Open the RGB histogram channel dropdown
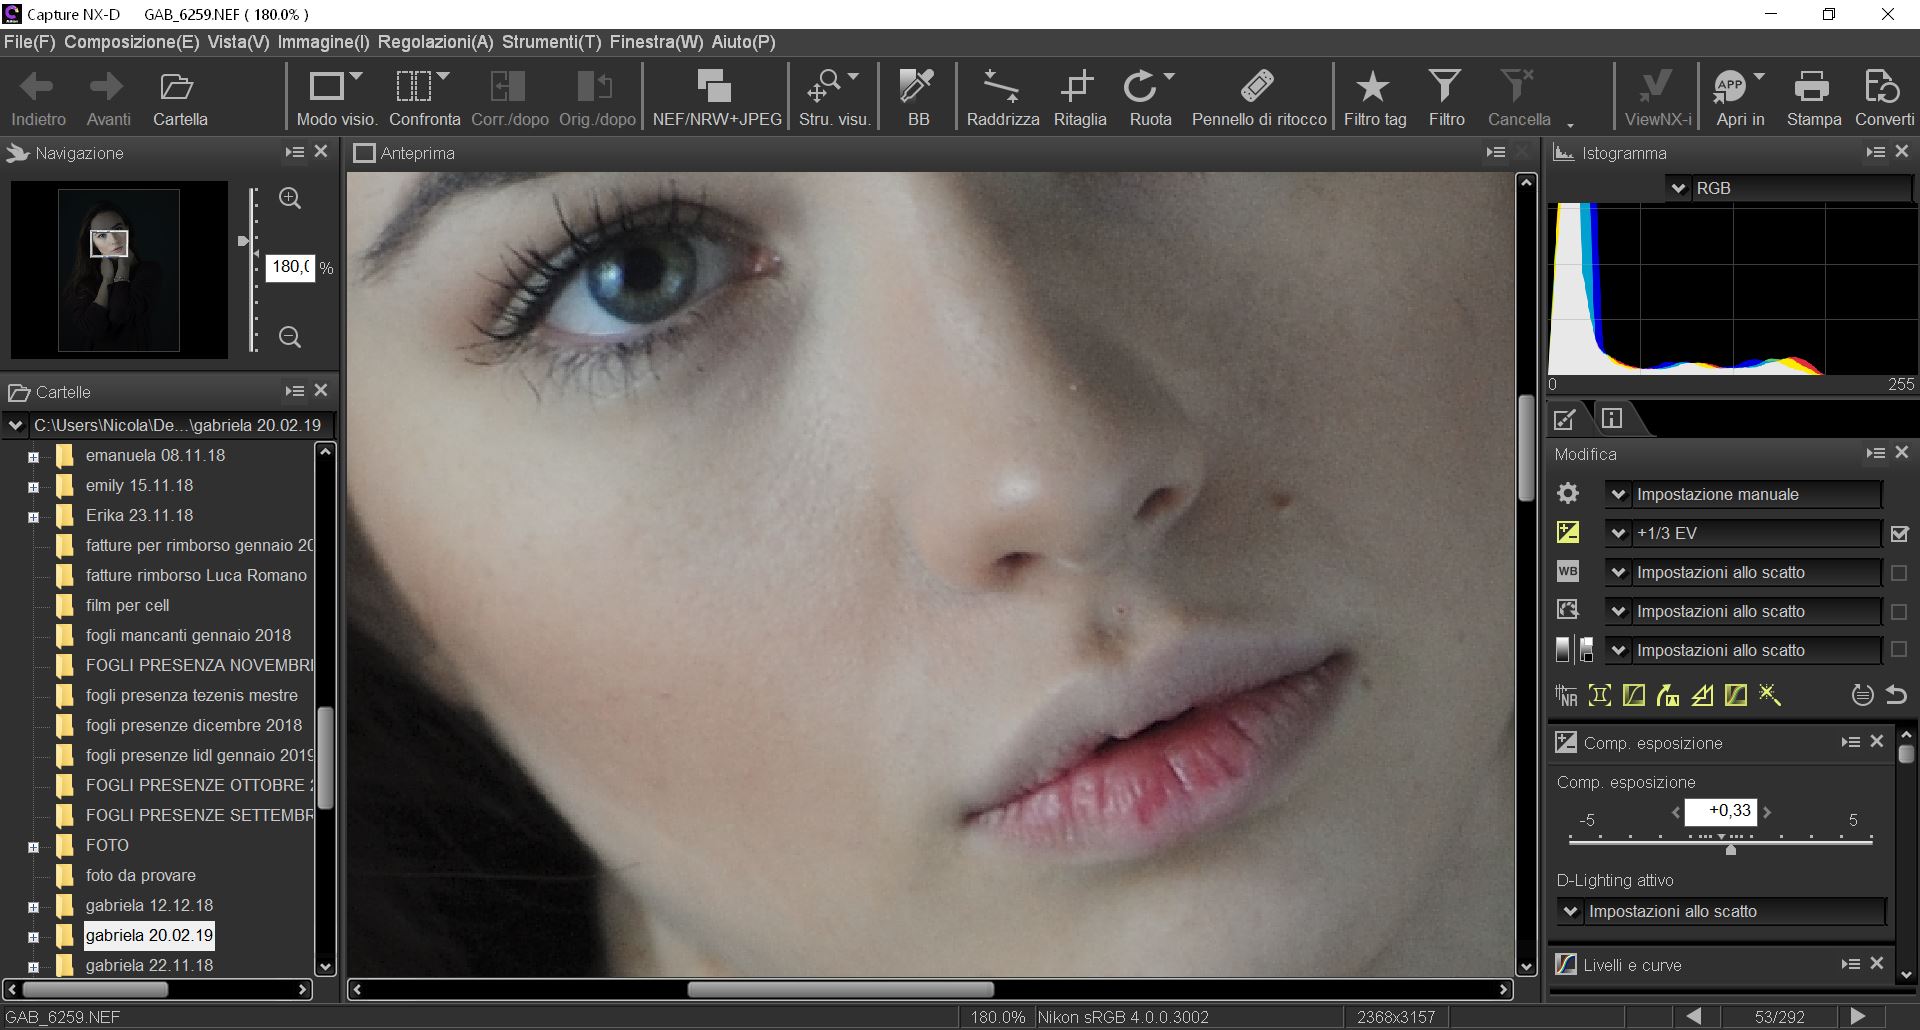 pos(1789,188)
